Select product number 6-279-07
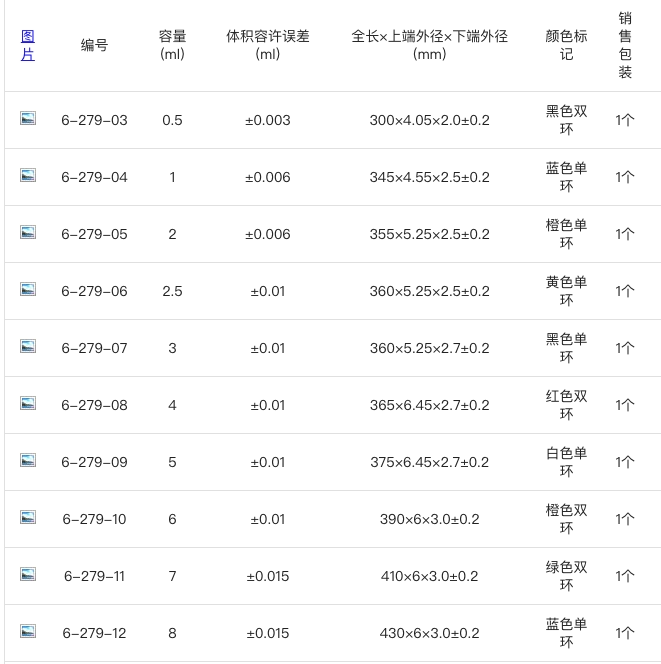The height and width of the screenshot is (664, 661). tap(94, 348)
